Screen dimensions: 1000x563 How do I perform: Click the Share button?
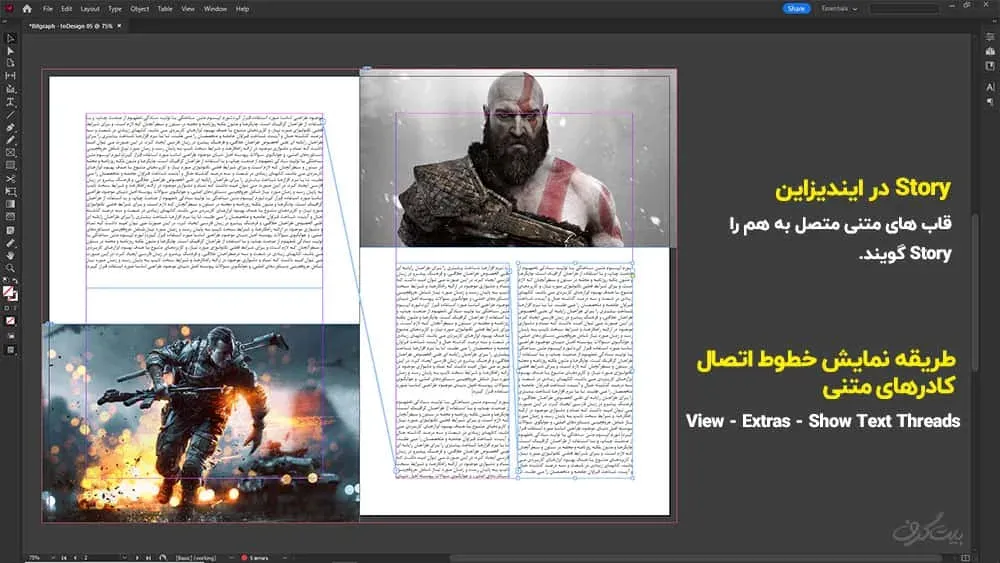pyautogui.click(x=796, y=8)
